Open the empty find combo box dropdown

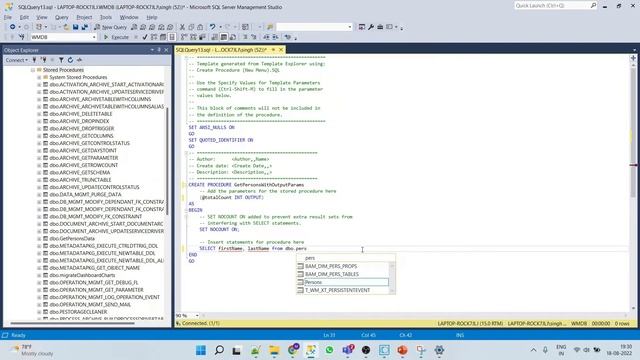[349, 27]
